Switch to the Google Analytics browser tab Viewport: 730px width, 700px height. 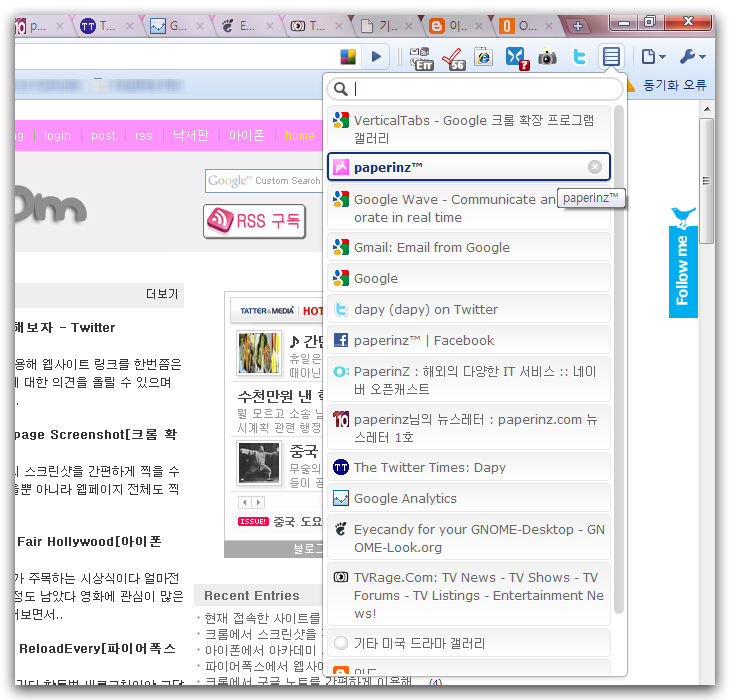point(175,26)
